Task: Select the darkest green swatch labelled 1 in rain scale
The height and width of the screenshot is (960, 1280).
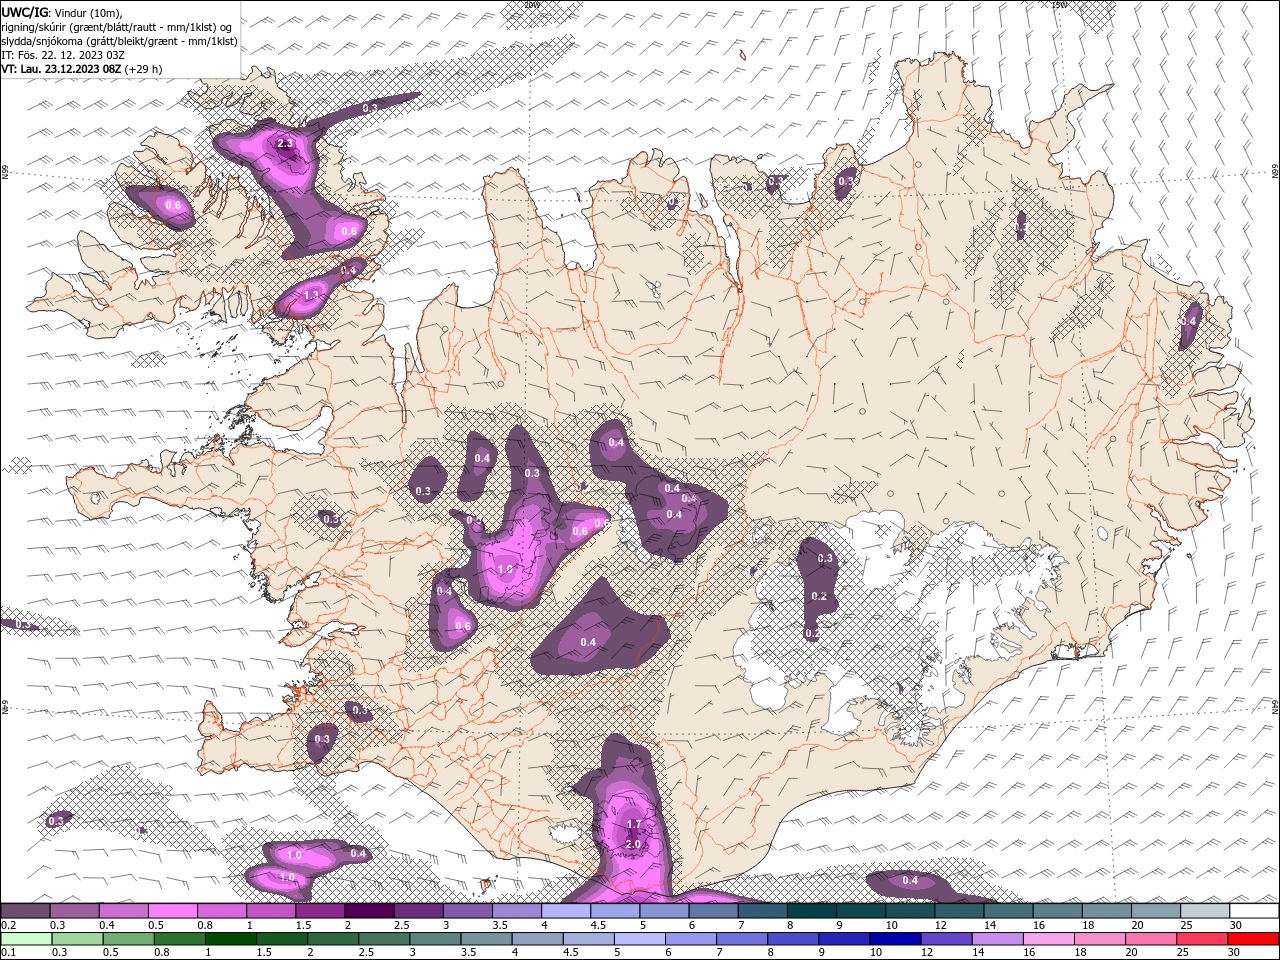Action: [230, 939]
